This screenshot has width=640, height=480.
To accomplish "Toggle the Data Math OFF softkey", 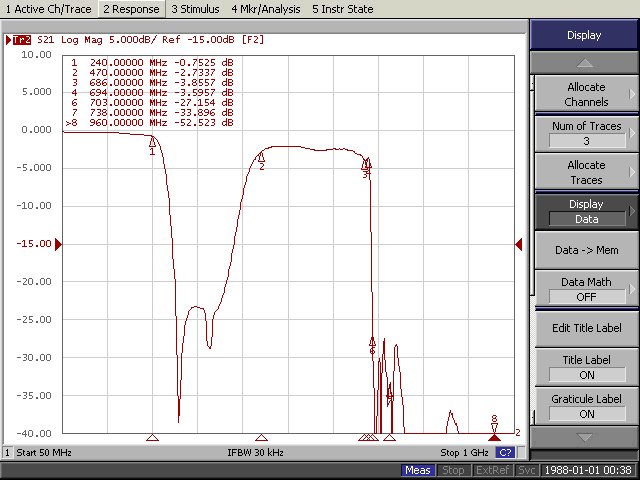I will pyautogui.click(x=586, y=290).
